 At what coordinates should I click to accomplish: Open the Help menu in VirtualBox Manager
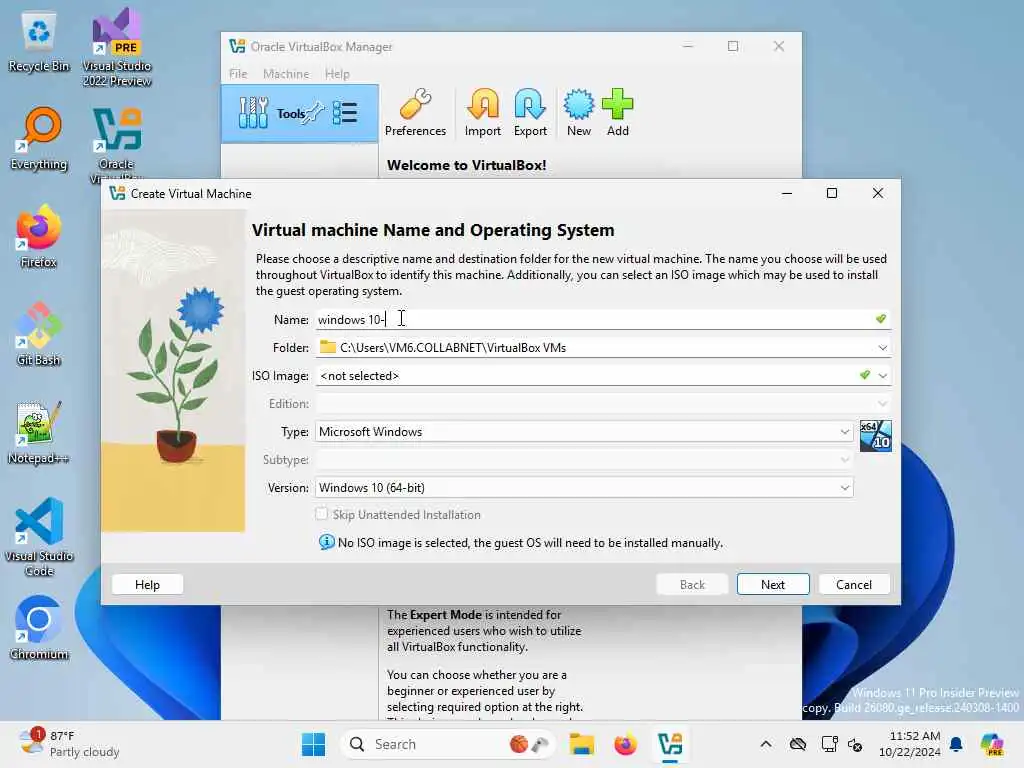pos(337,74)
